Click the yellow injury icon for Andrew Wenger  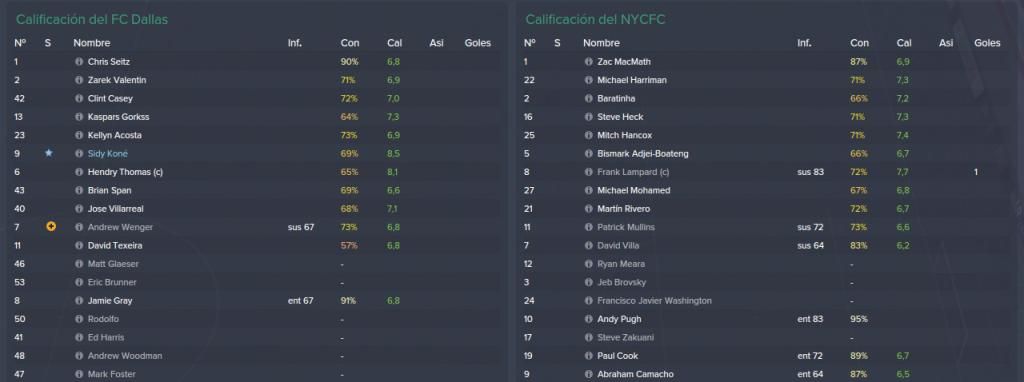pyautogui.click(x=50, y=227)
